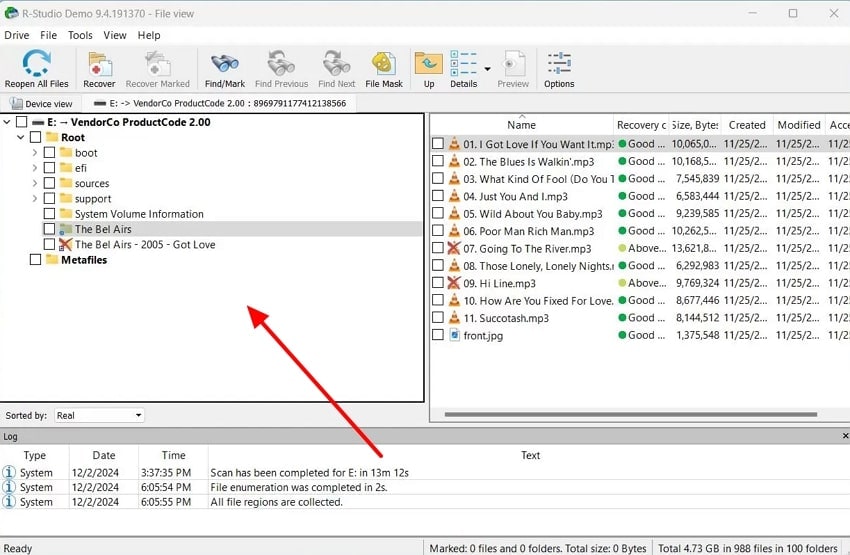Open the Tools menu

(80, 35)
